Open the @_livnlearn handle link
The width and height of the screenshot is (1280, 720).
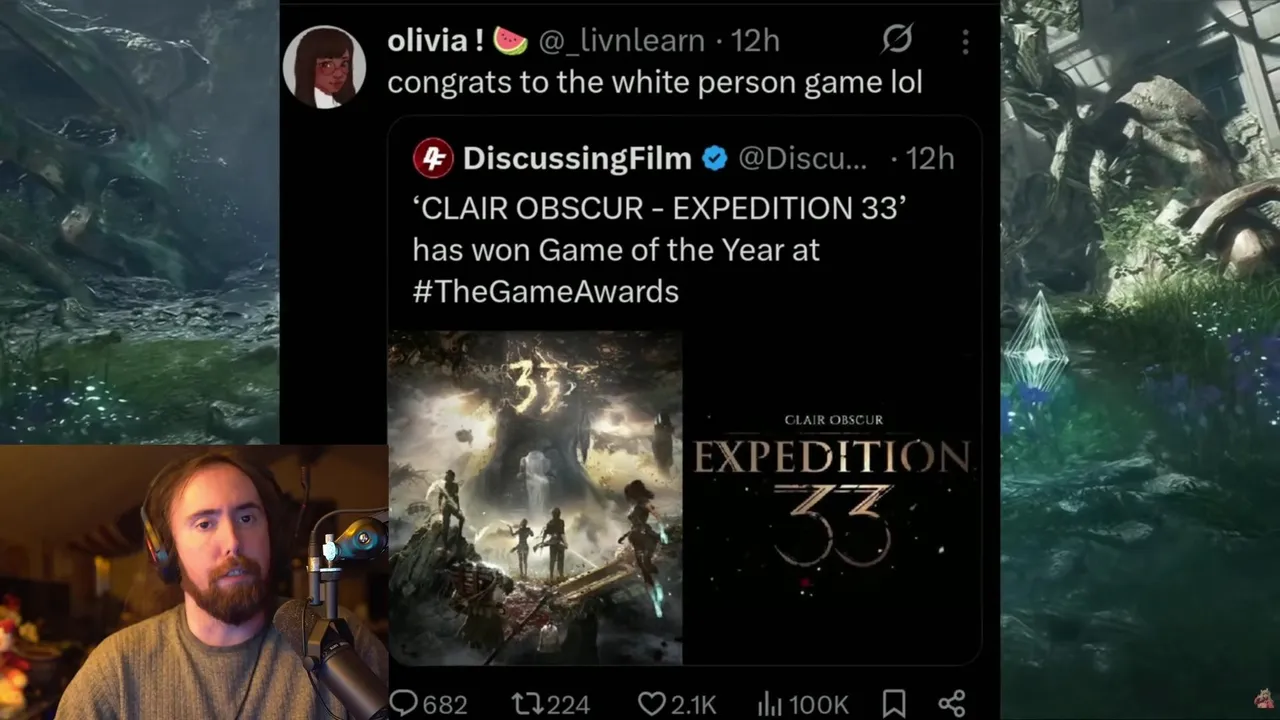point(623,40)
